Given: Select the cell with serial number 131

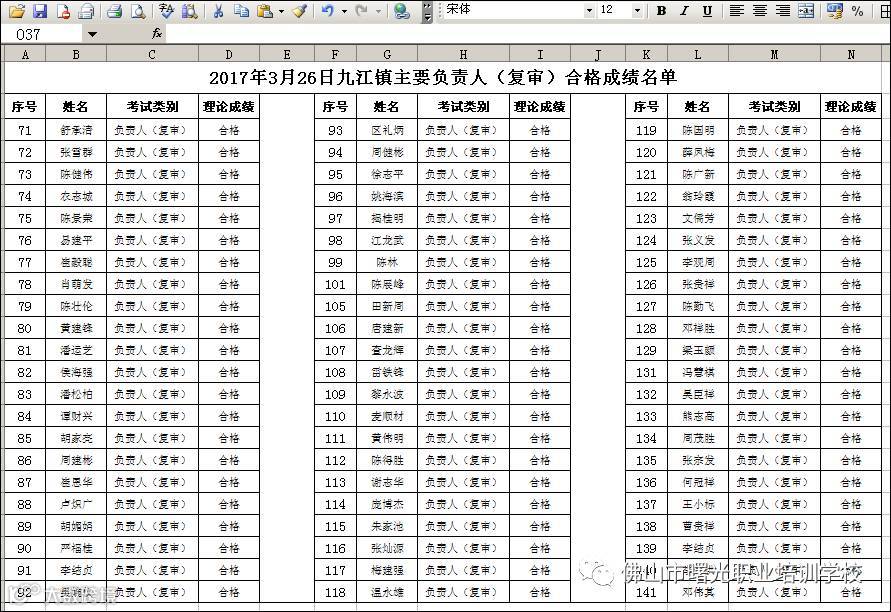Looking at the screenshot, I should click(x=646, y=372).
